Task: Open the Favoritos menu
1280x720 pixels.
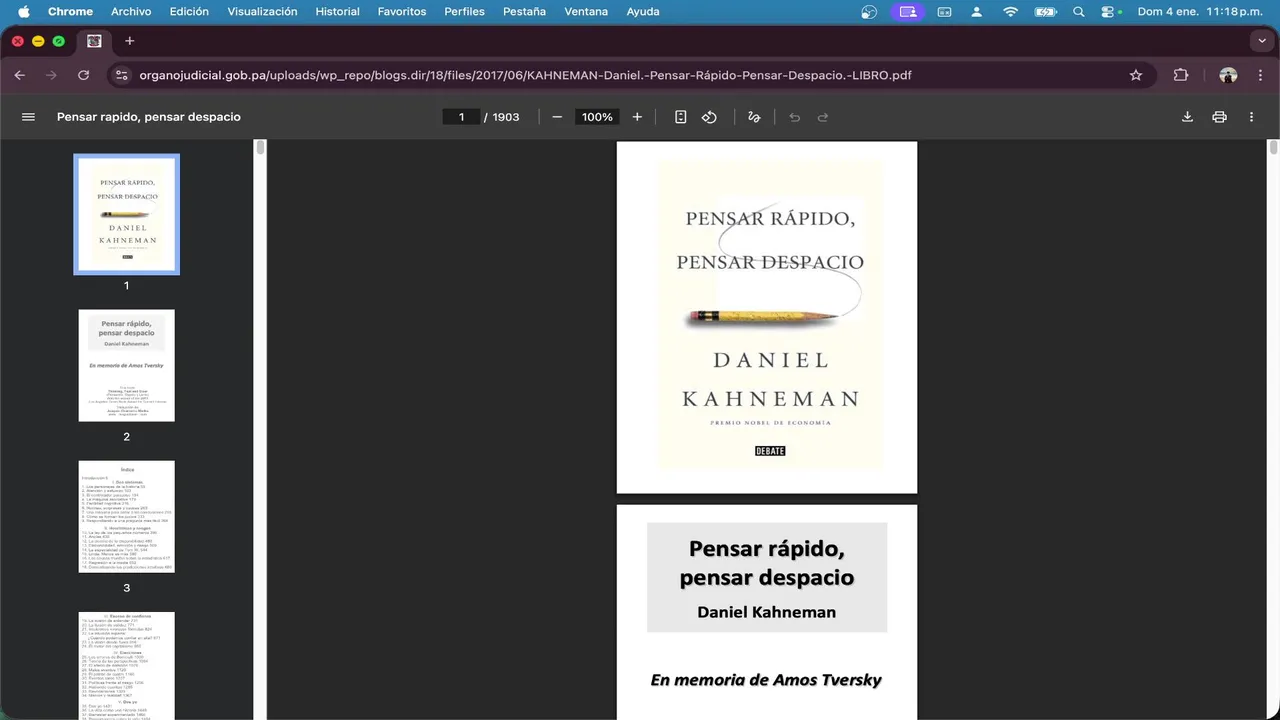Action: click(x=402, y=12)
